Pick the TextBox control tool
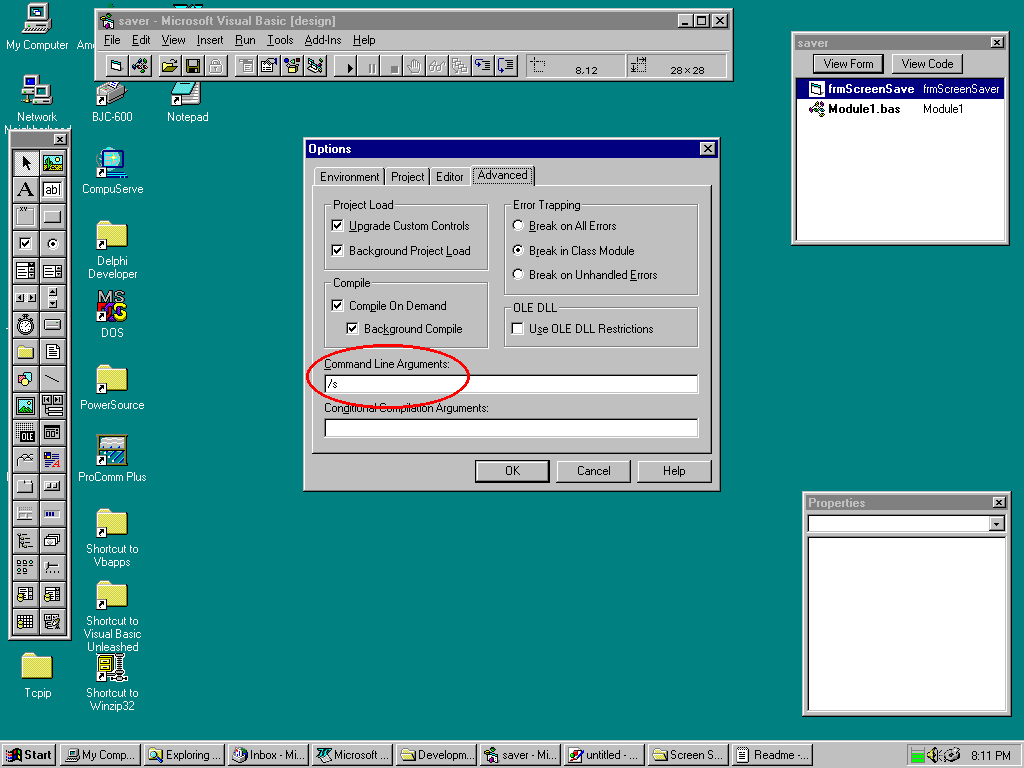This screenshot has width=1024, height=768. click(x=52, y=189)
